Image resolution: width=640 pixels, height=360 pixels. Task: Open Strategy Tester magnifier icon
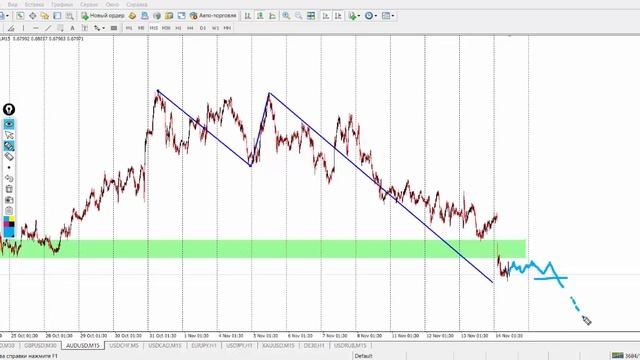(70, 16)
